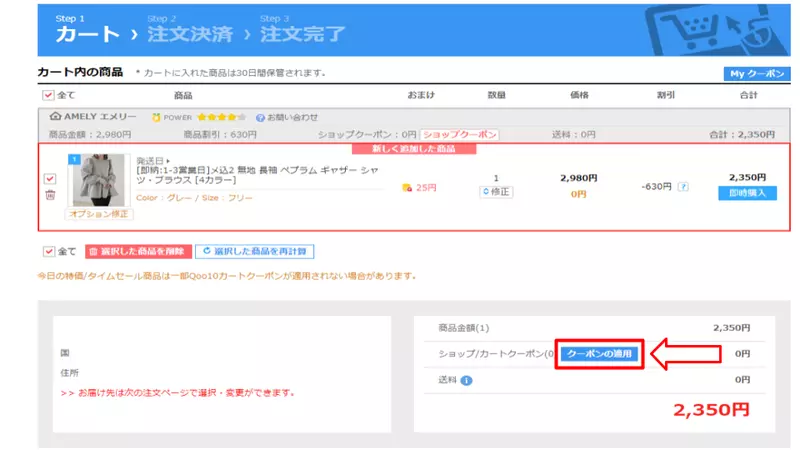The height and width of the screenshot is (450, 800).
Task: Click the POWER seller badge icon
Action: 155,117
